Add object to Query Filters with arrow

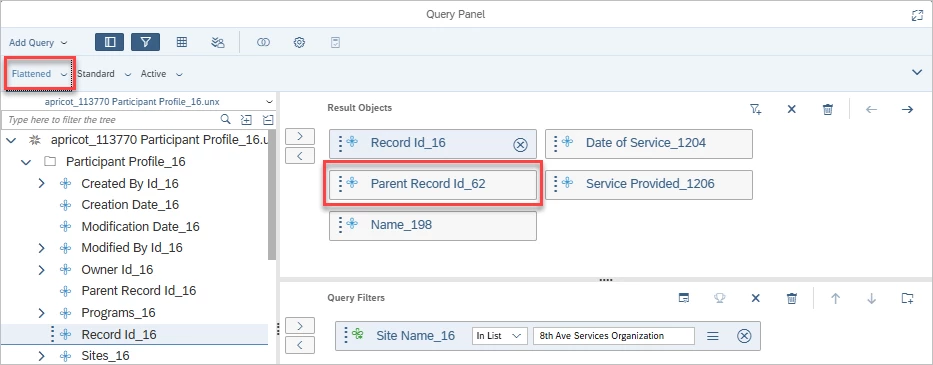[300, 325]
